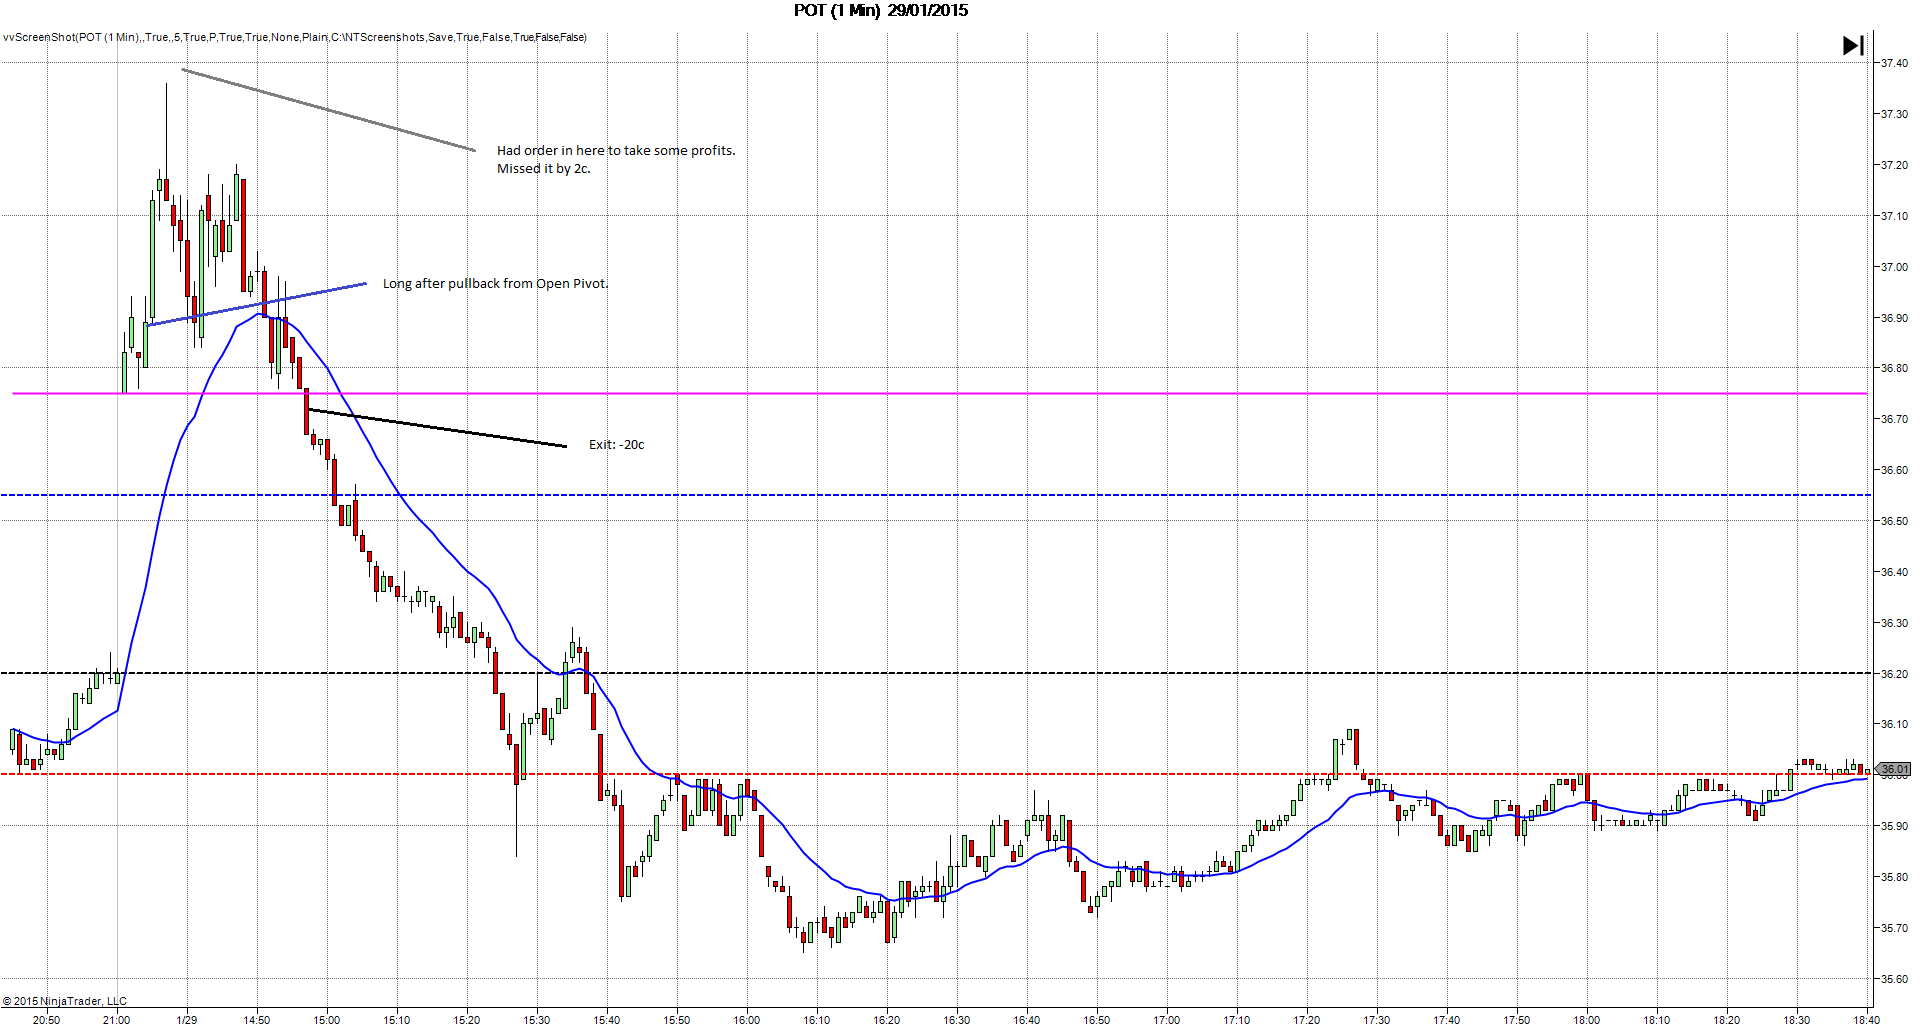Click the 21:00 time axis label
The width and height of the screenshot is (1920, 1034).
pyautogui.click(x=116, y=1021)
